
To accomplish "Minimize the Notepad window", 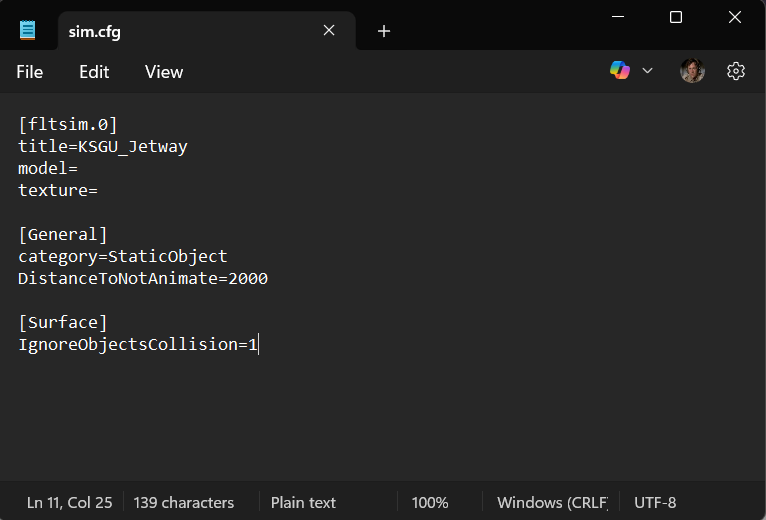I will (618, 17).
